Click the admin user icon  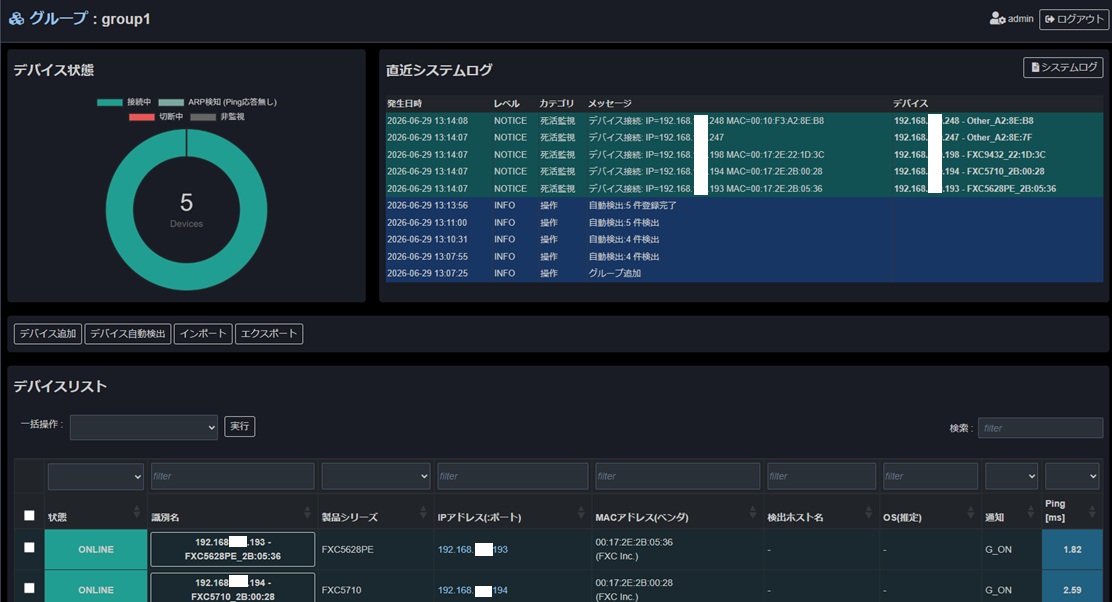pyautogui.click(x=997, y=18)
